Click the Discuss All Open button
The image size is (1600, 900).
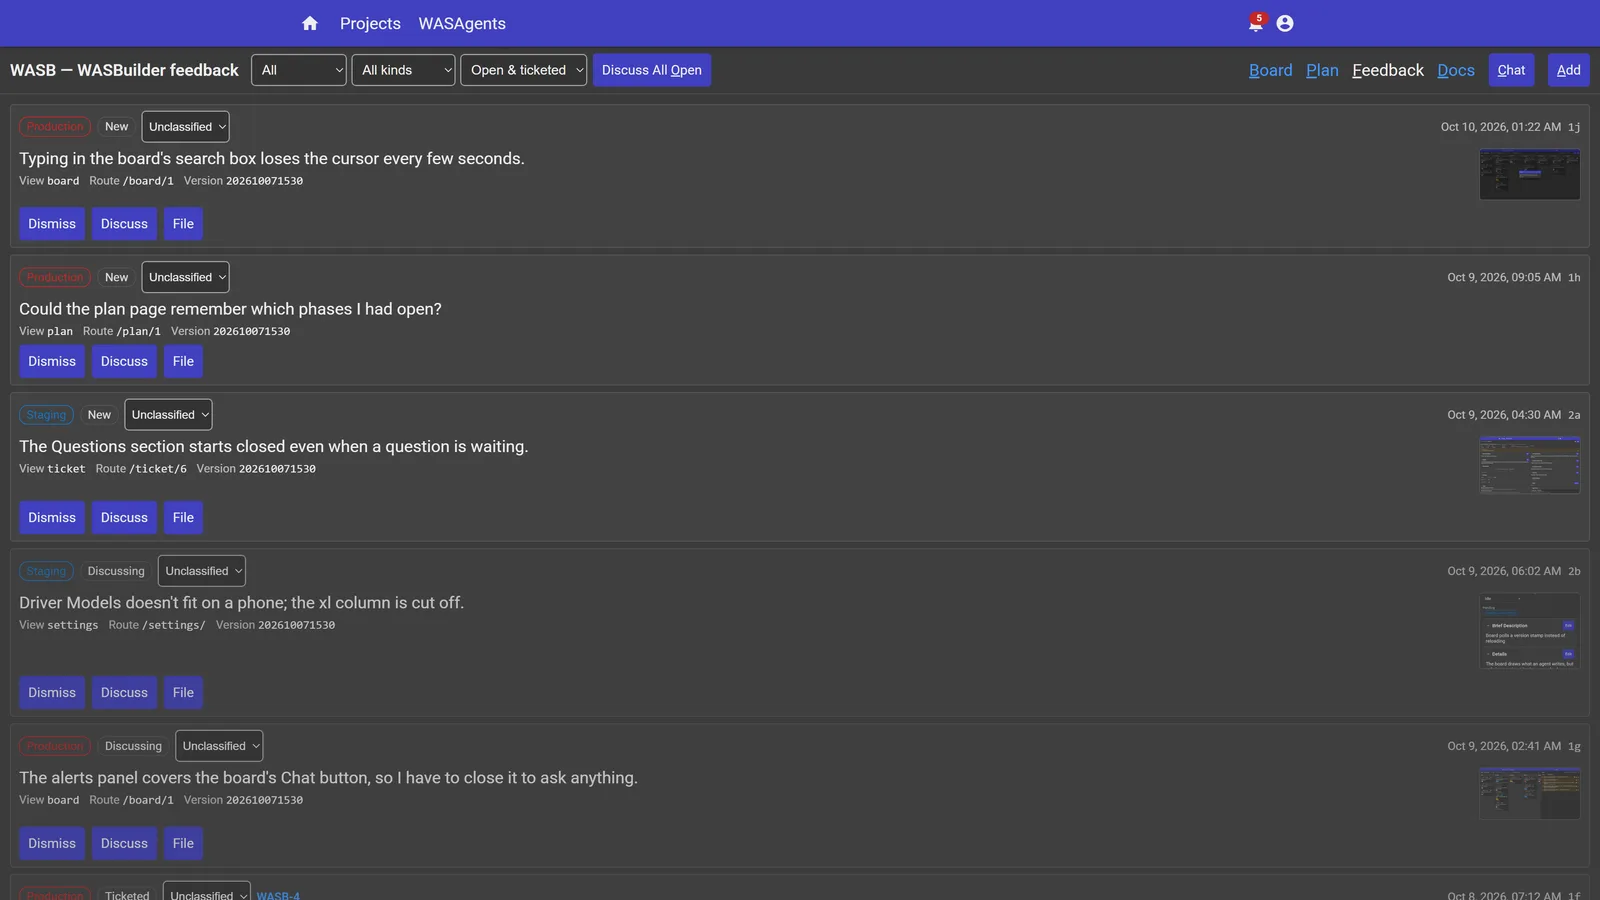pyautogui.click(x=652, y=70)
